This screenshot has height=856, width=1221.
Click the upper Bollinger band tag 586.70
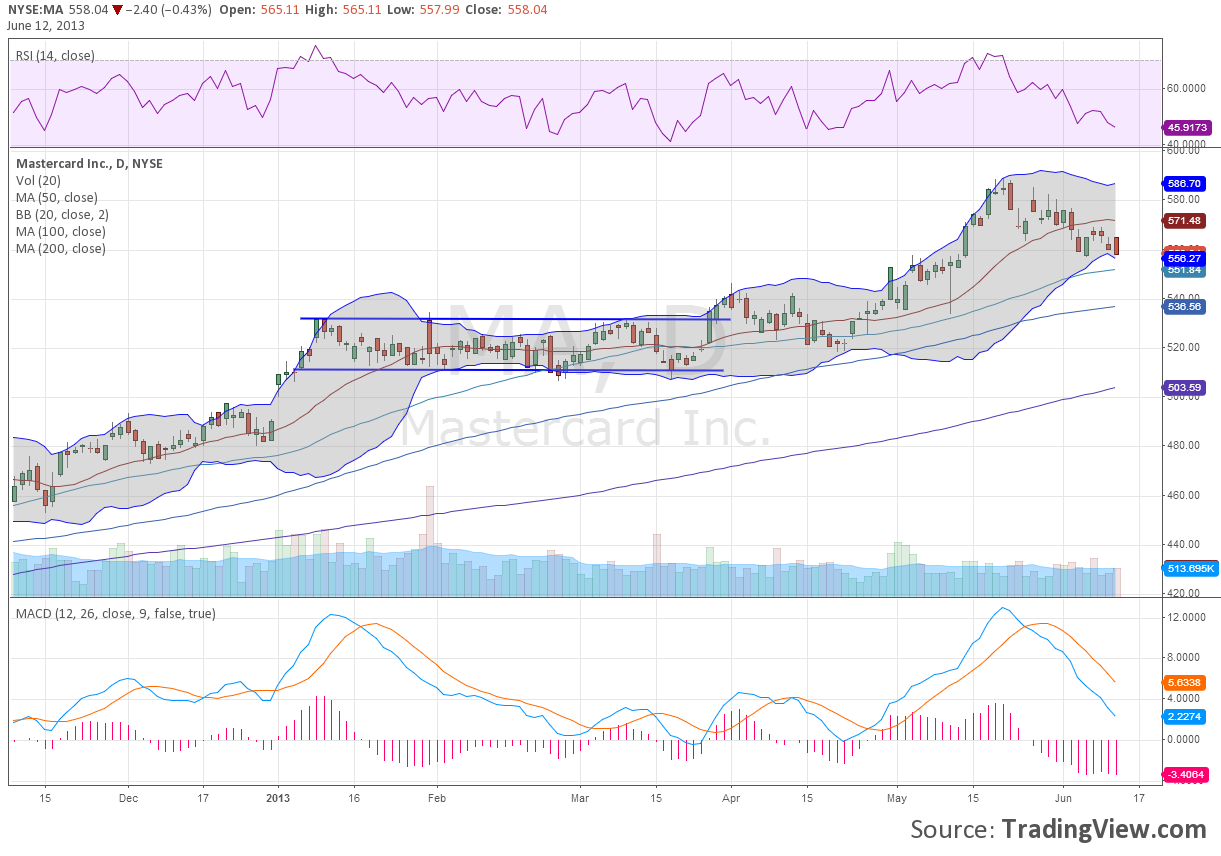[1186, 185]
